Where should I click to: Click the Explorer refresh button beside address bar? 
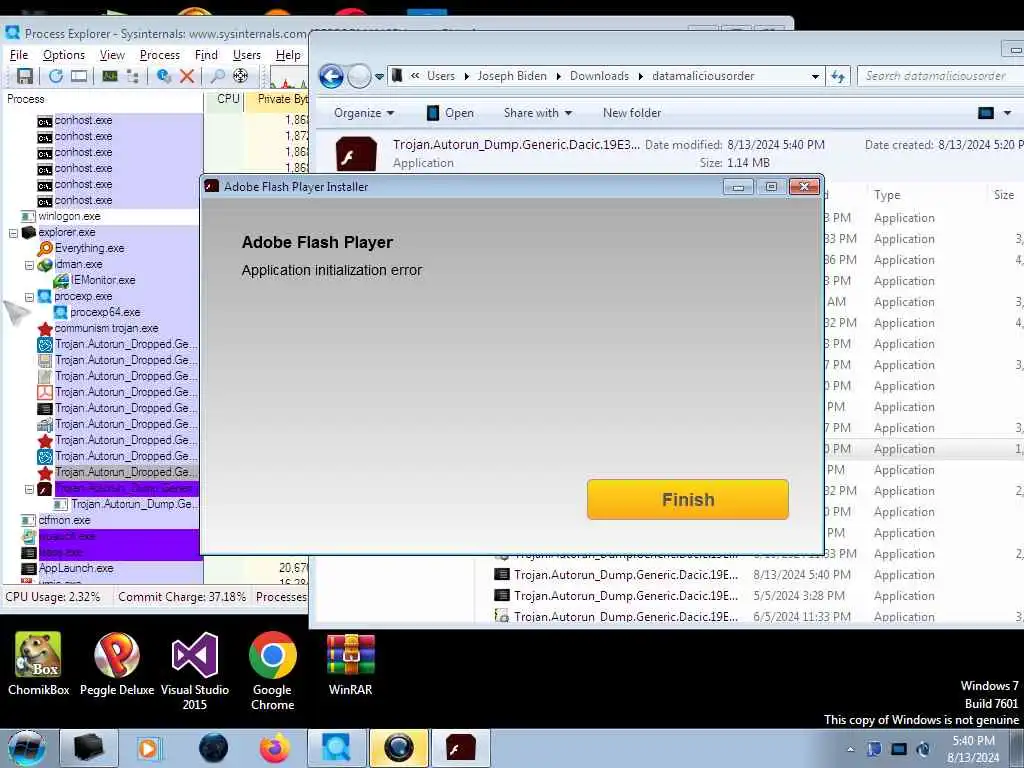pos(838,76)
